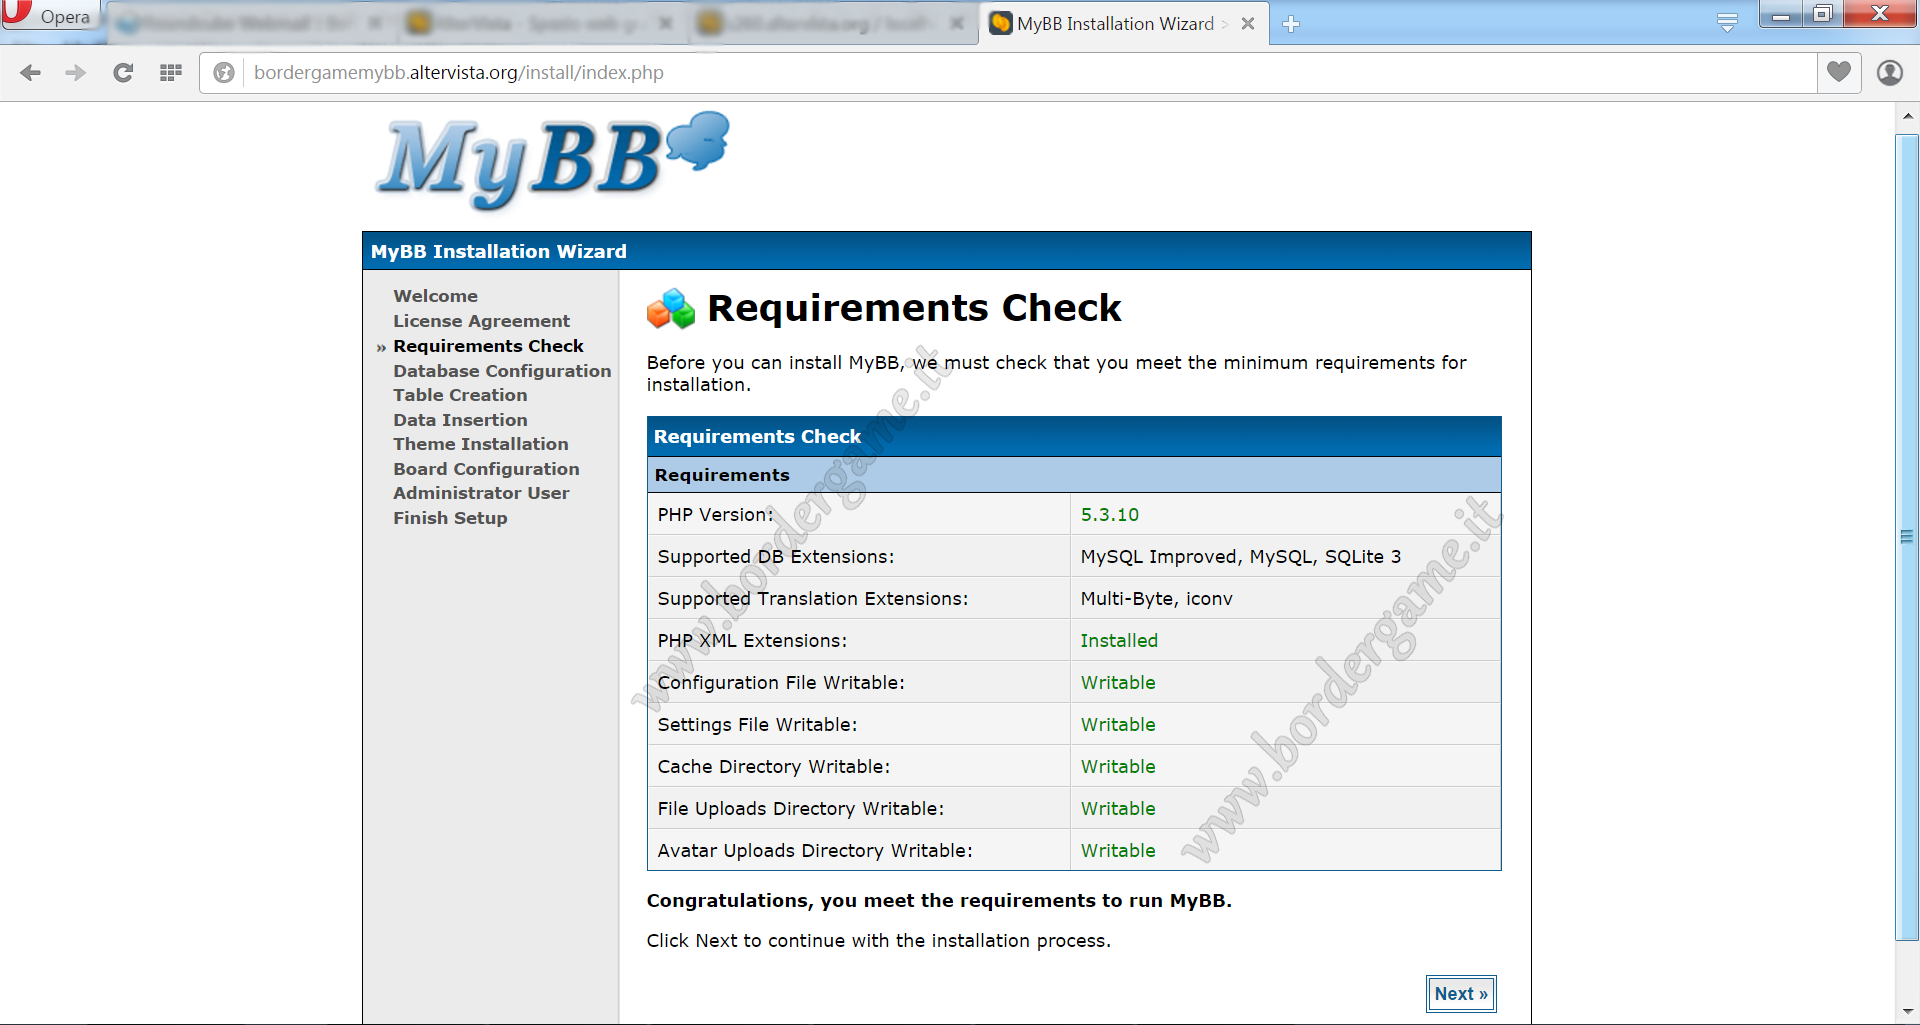This screenshot has height=1025, width=1920.
Task: Click the 'Multi-Byte, iconv' value
Action: click(x=1156, y=599)
